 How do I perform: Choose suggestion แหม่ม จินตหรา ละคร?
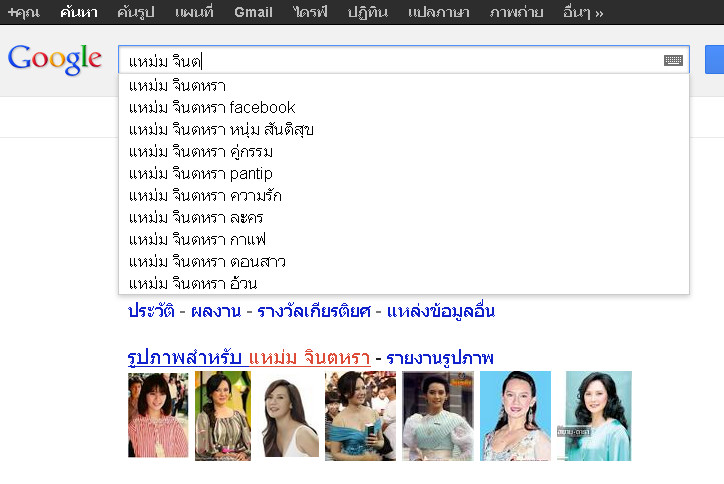pos(404,218)
